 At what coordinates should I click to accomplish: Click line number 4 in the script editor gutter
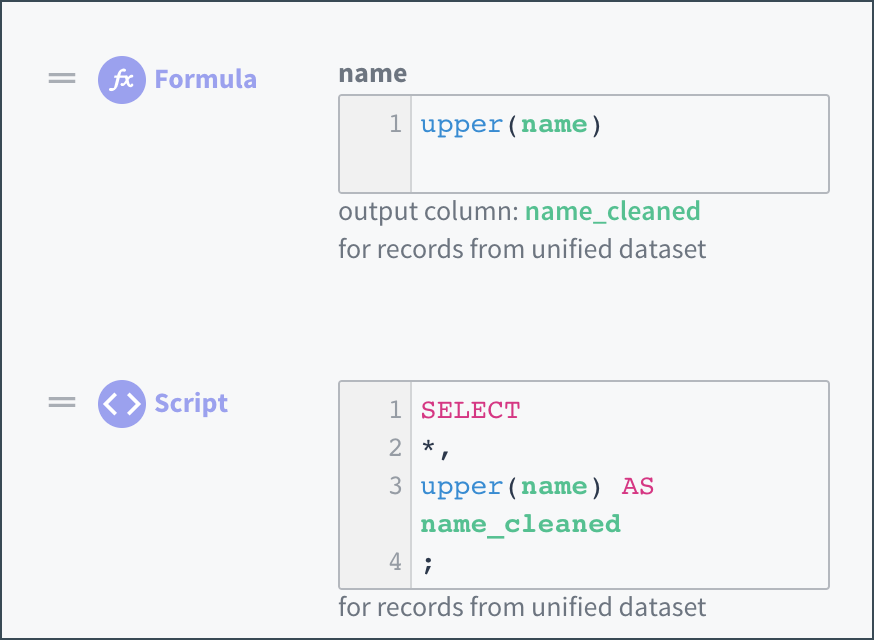395,562
